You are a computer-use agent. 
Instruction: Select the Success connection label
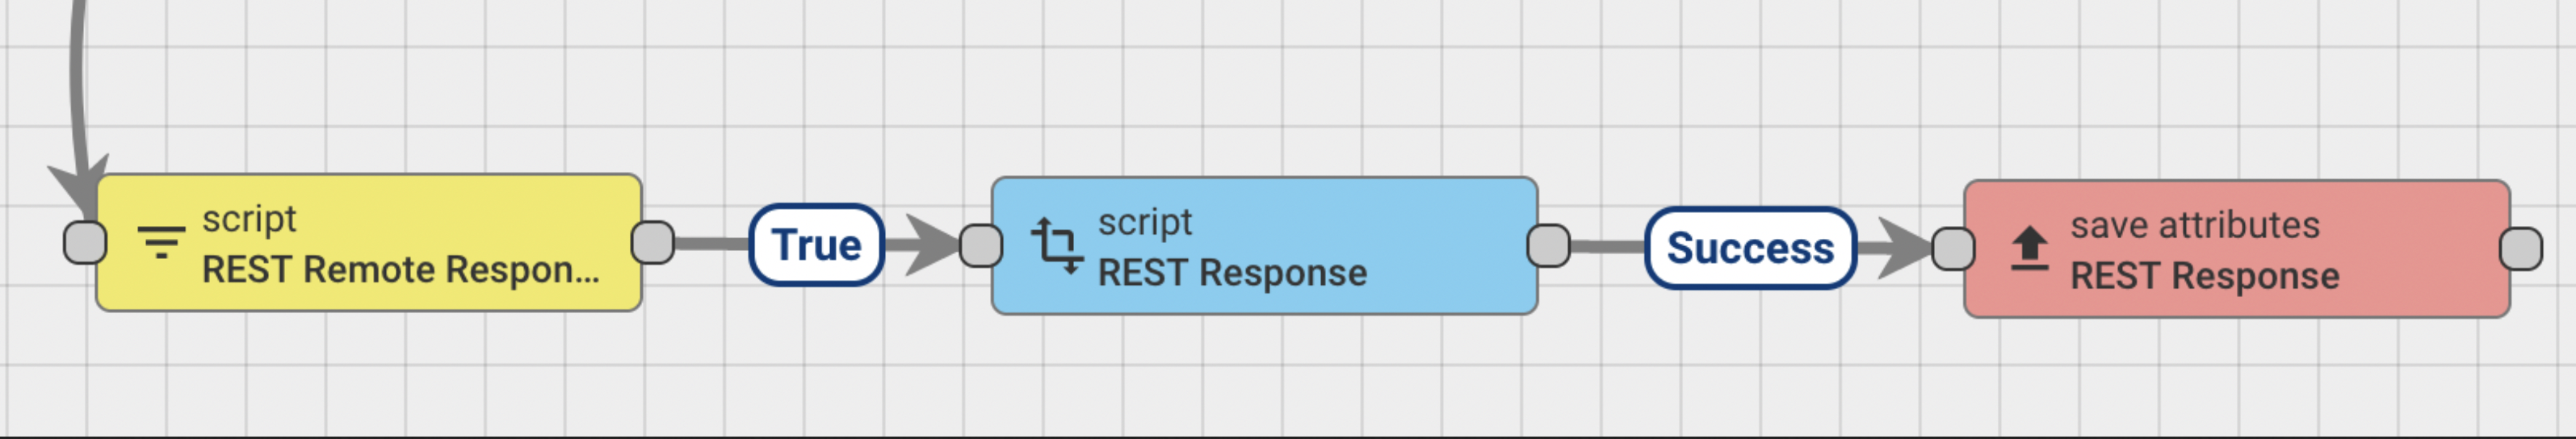pyautogui.click(x=1750, y=248)
